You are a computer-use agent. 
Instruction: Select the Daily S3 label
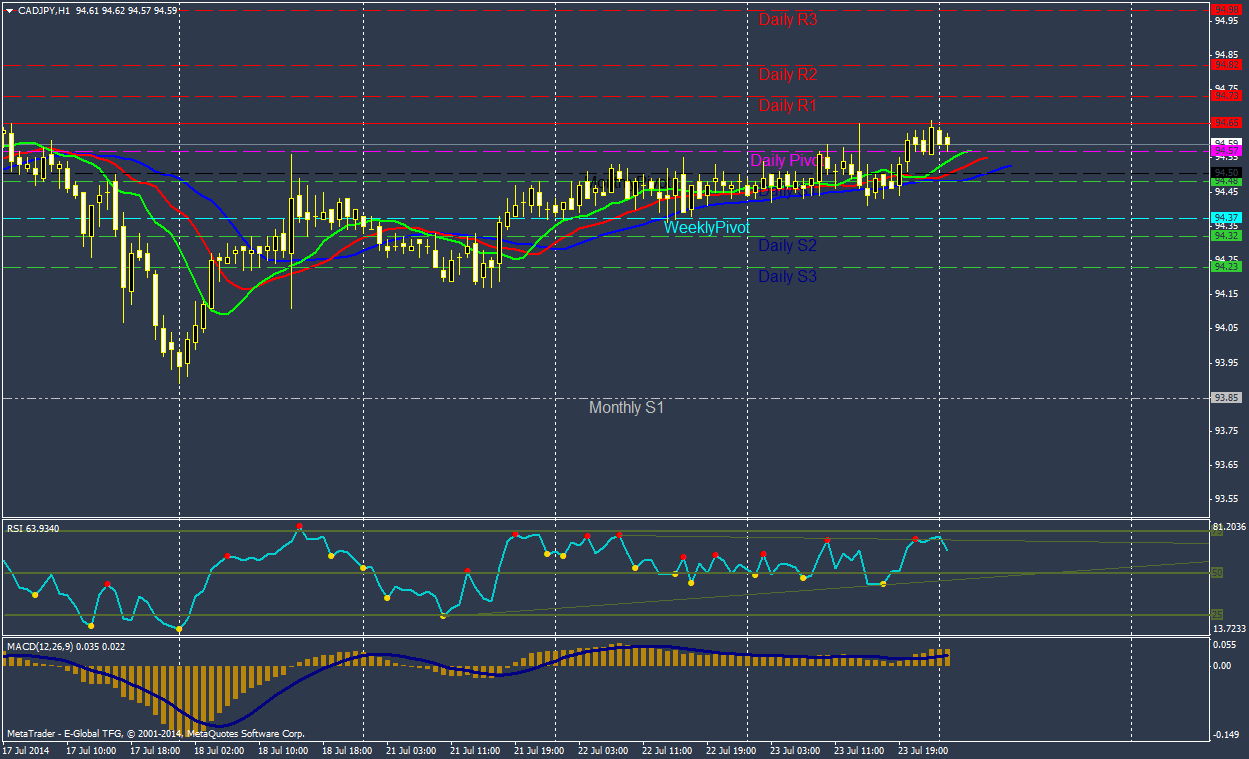(x=787, y=276)
